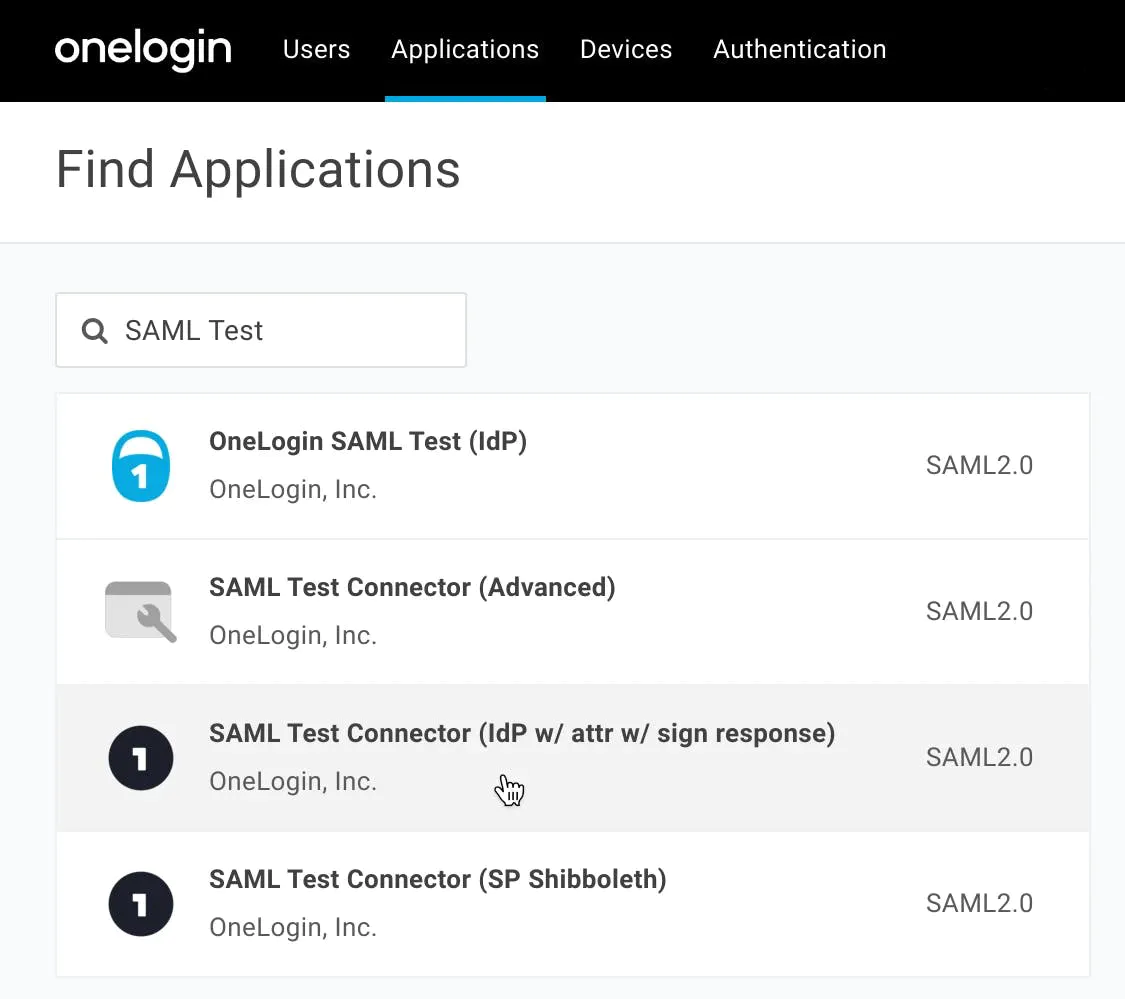Click the SP Shibboleth connector icon
Screen dimensions: 1125x999
tap(141, 904)
